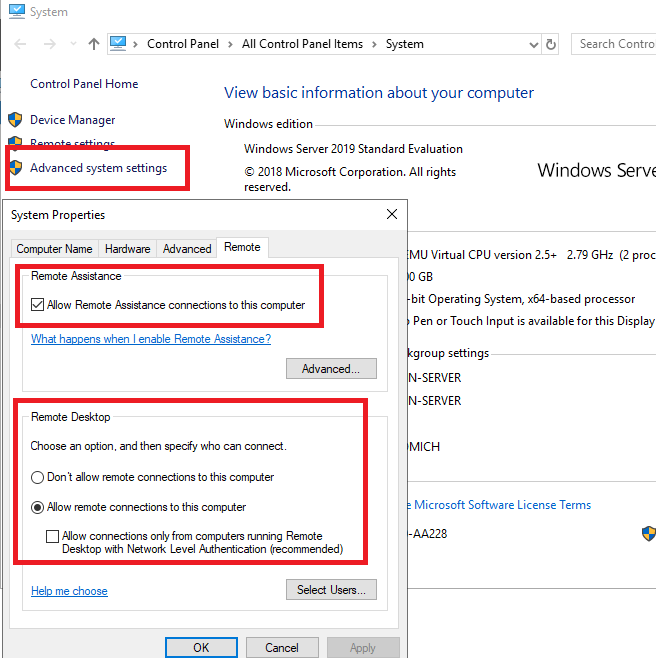Switch to the Hardware tab
Image resolution: width=656 pixels, height=658 pixels.
click(x=128, y=249)
